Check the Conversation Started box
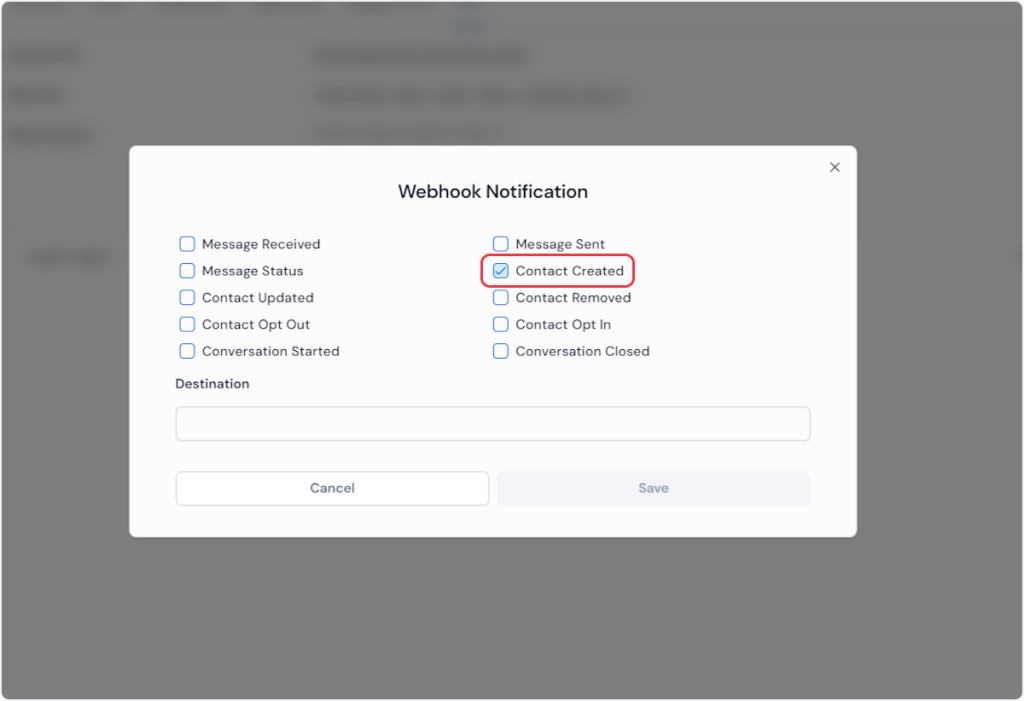Image resolution: width=1024 pixels, height=701 pixels. (x=187, y=352)
